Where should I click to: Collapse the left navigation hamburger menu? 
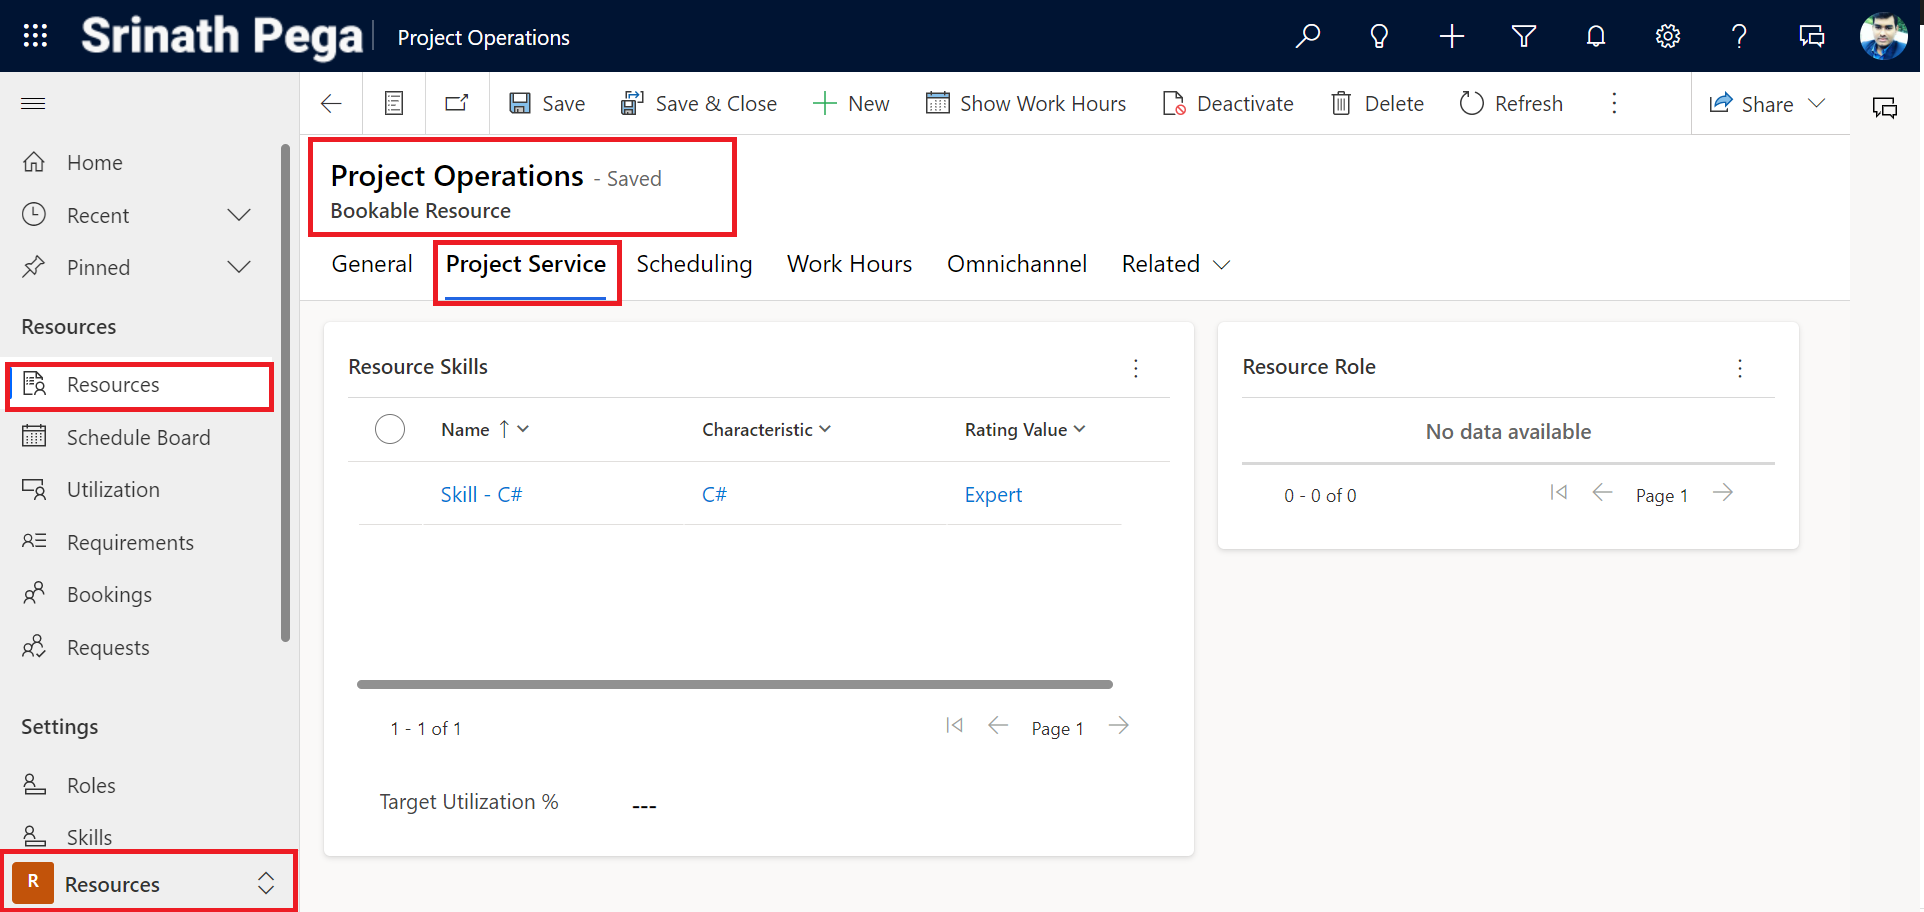coord(34,104)
